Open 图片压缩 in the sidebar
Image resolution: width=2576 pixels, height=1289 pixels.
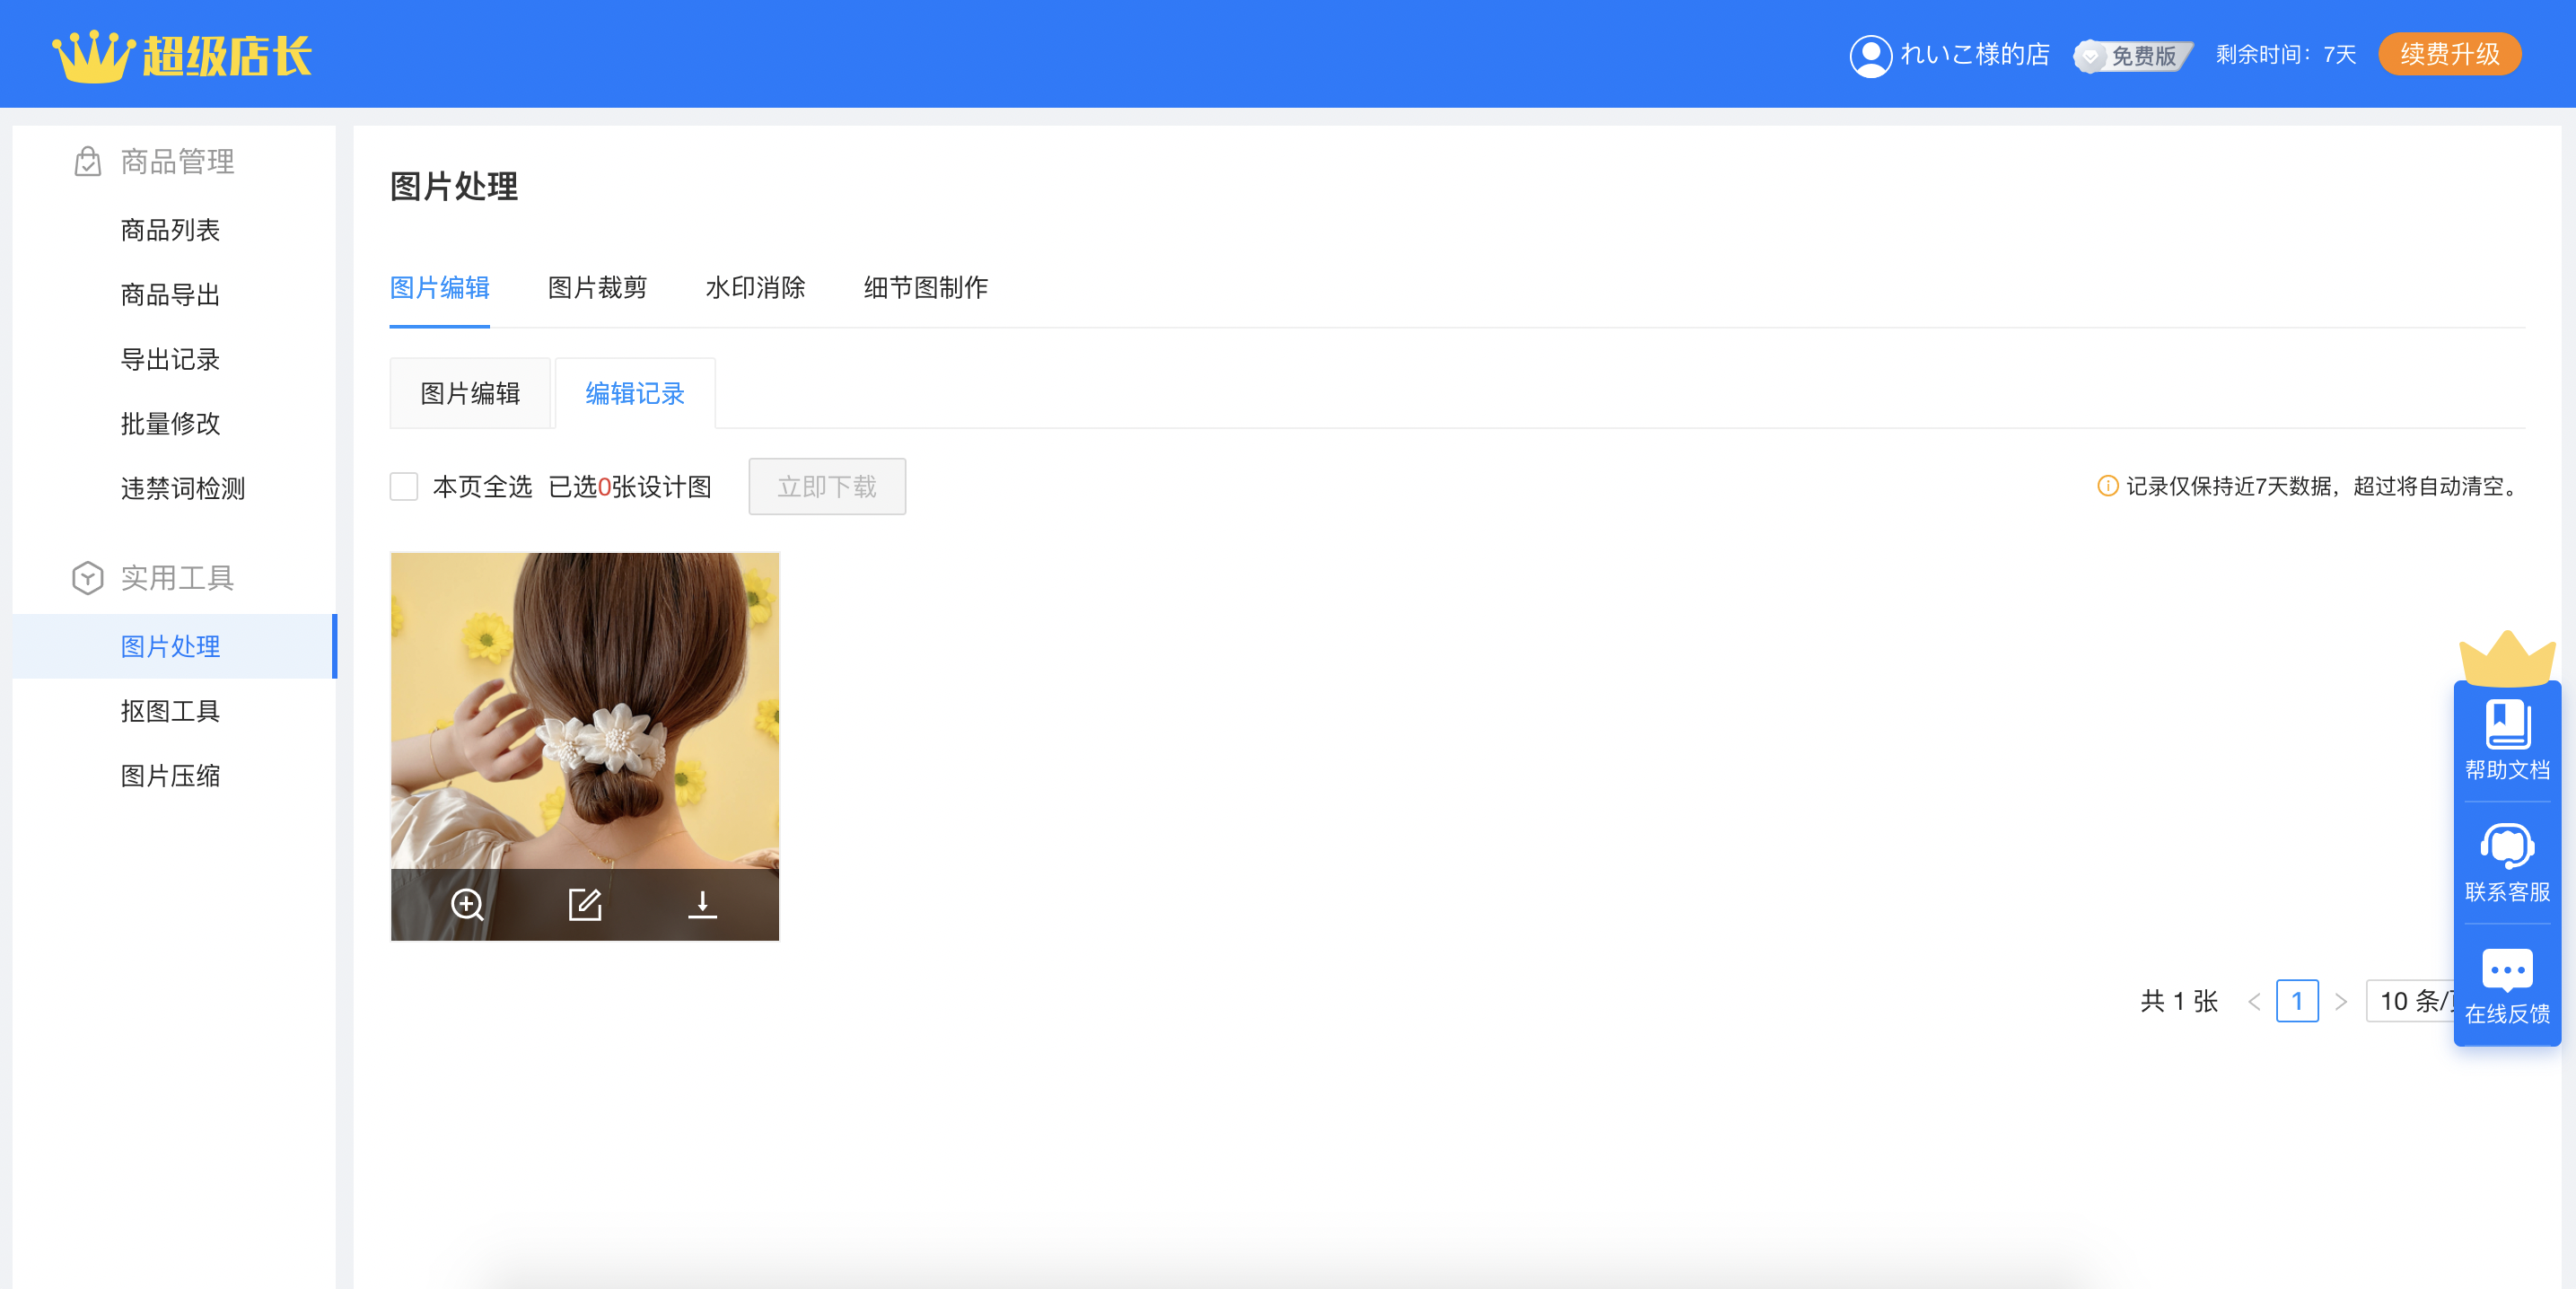170,775
